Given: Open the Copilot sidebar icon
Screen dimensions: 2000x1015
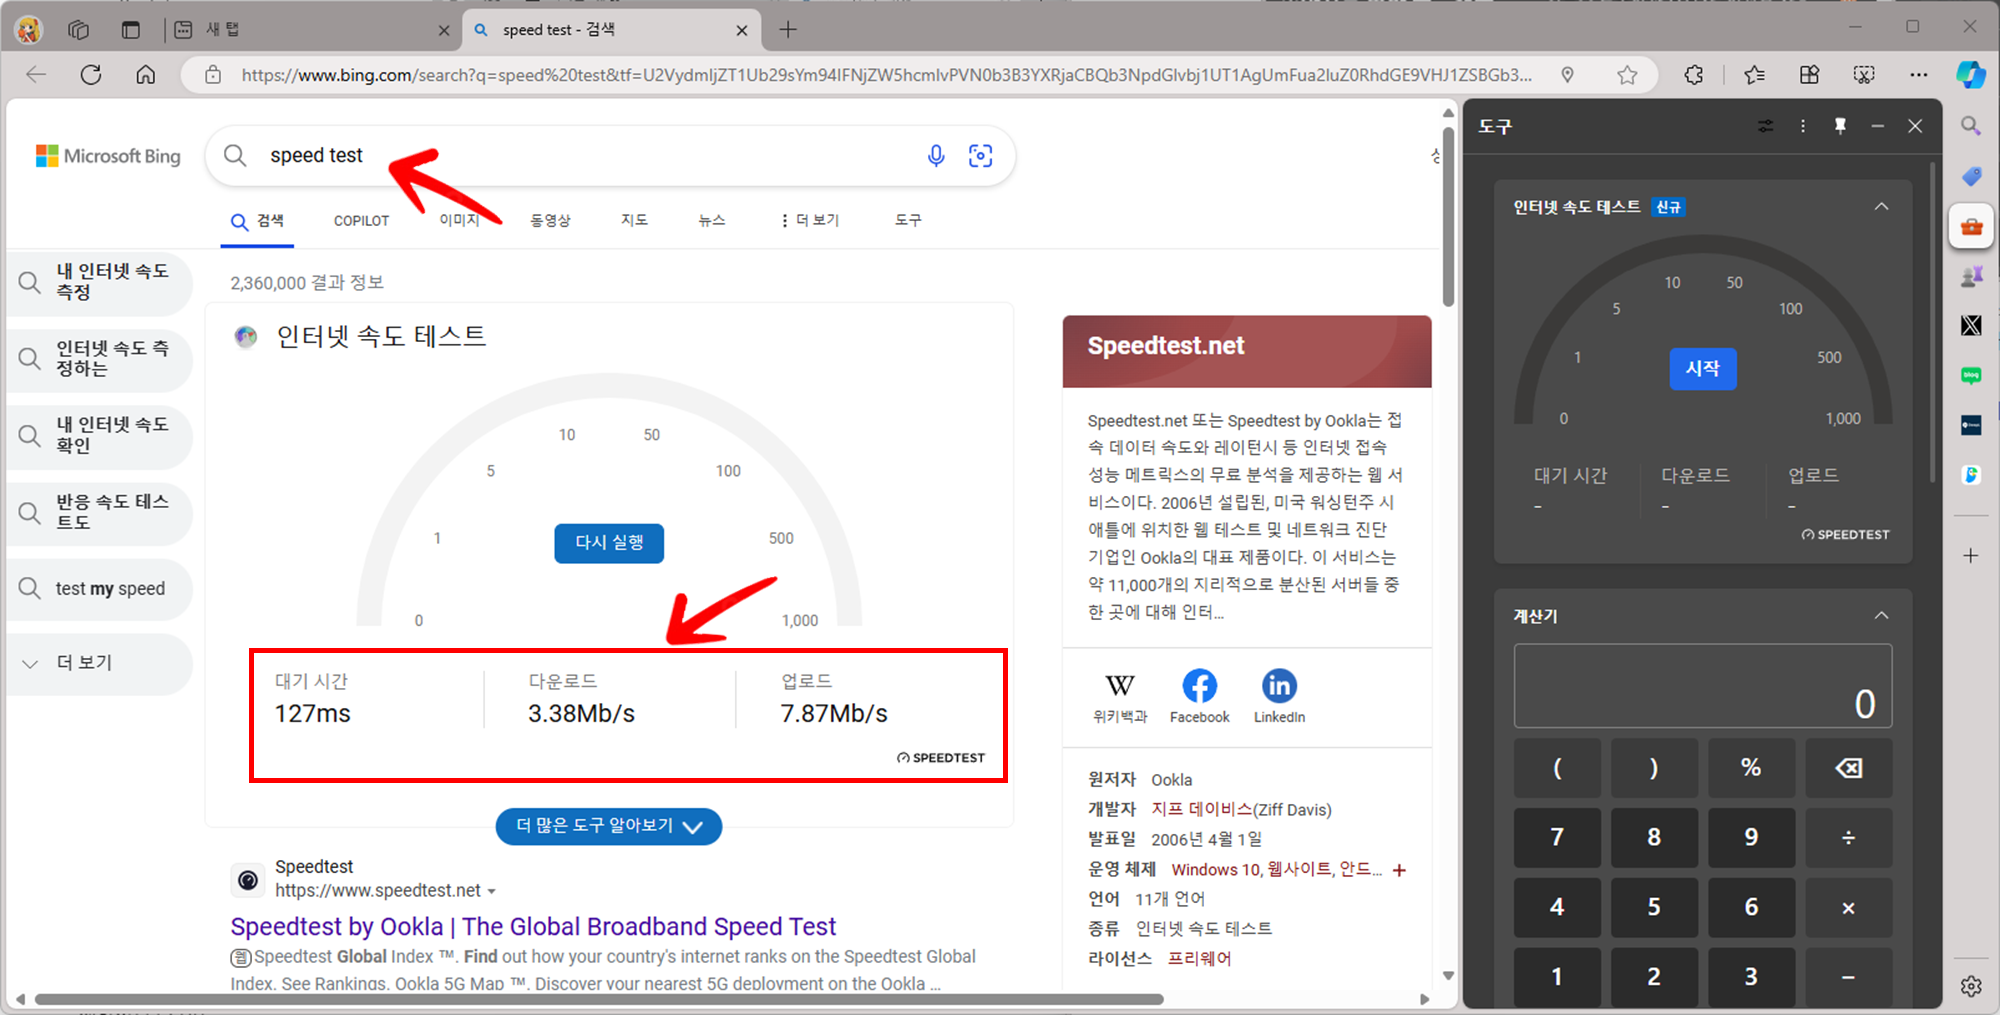Looking at the screenshot, I should (1971, 75).
